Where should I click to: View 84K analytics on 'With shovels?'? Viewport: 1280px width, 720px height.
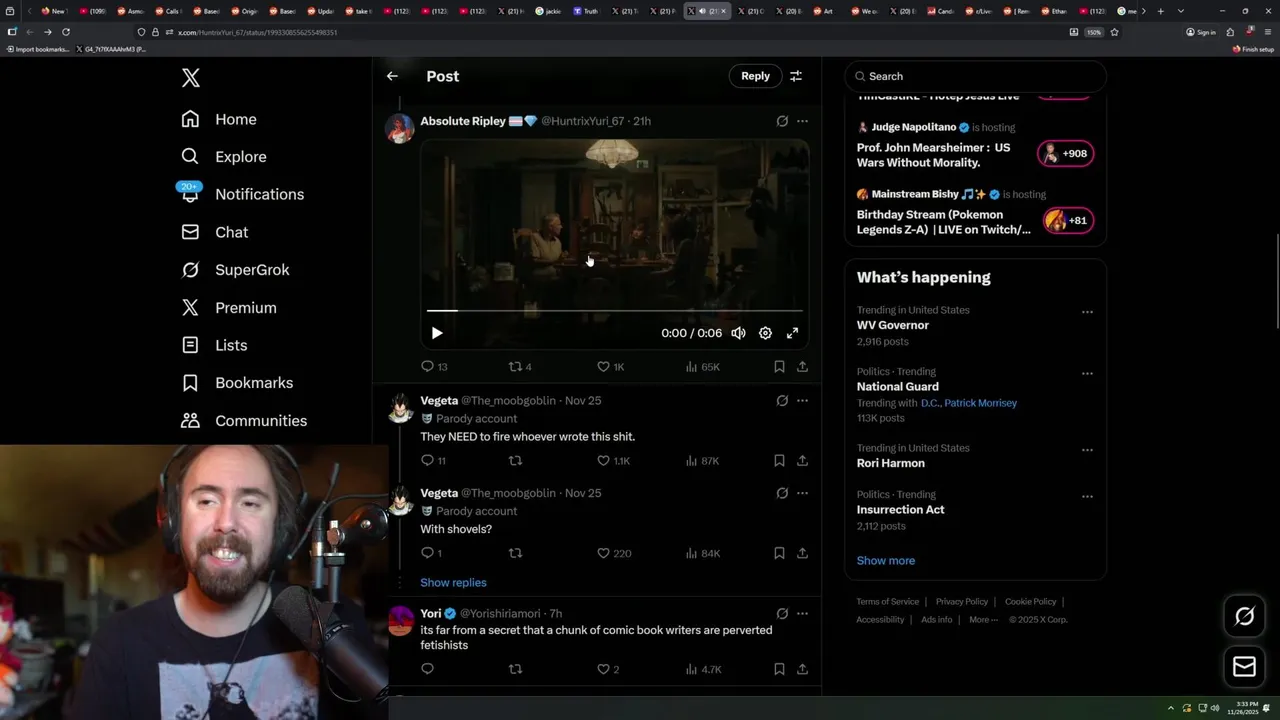tap(703, 553)
